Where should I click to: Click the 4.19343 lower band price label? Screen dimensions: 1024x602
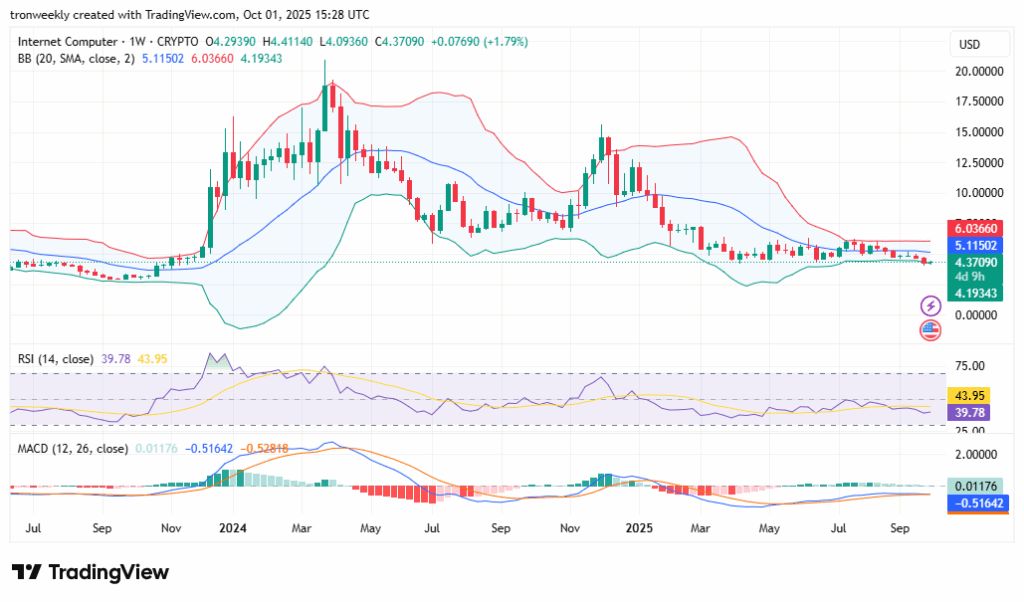click(x=974, y=293)
